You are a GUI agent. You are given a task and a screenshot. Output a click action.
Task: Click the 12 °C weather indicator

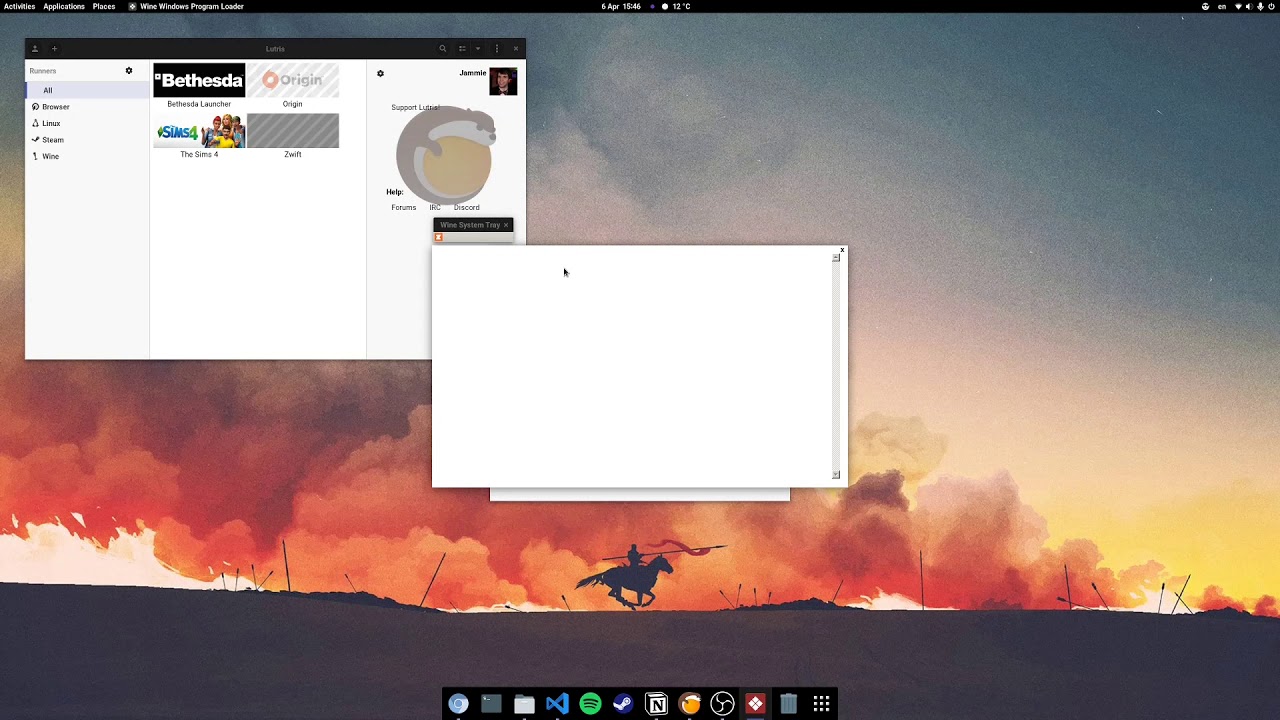(676, 6)
